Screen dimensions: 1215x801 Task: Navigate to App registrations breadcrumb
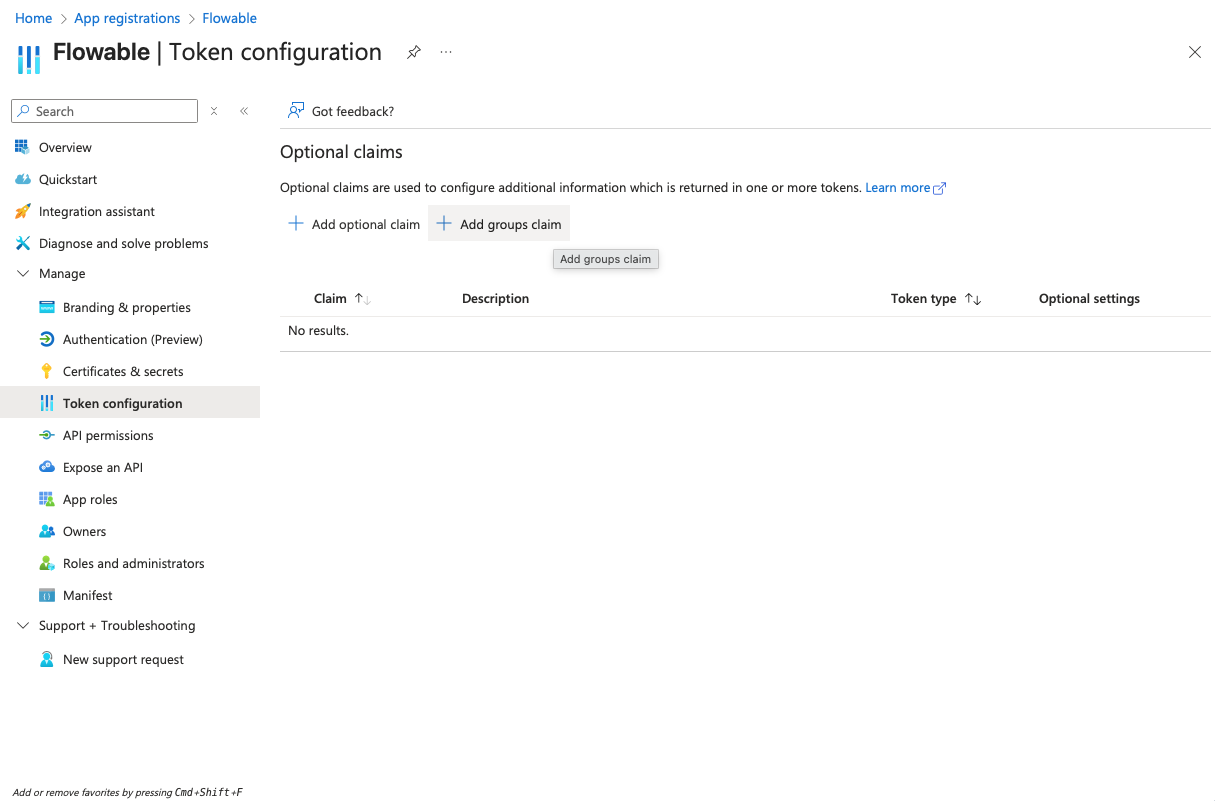(x=127, y=18)
